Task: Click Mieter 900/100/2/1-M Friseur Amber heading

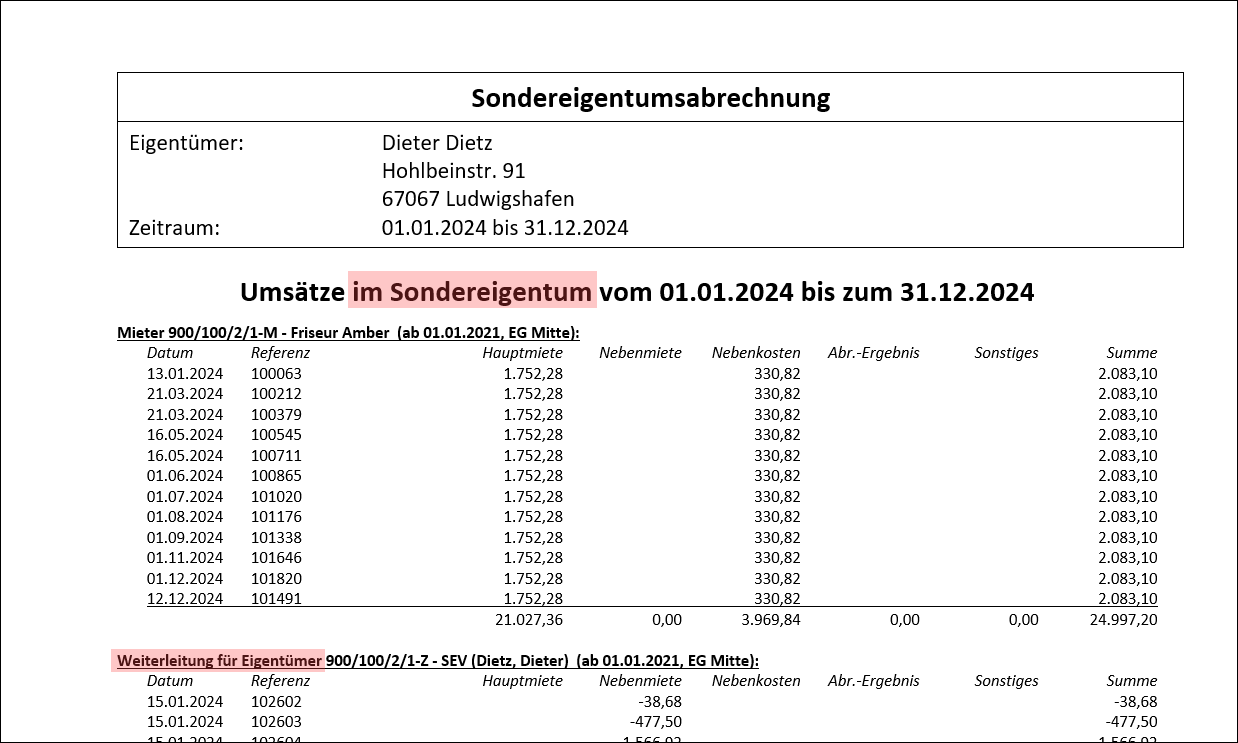Action: 349,332
